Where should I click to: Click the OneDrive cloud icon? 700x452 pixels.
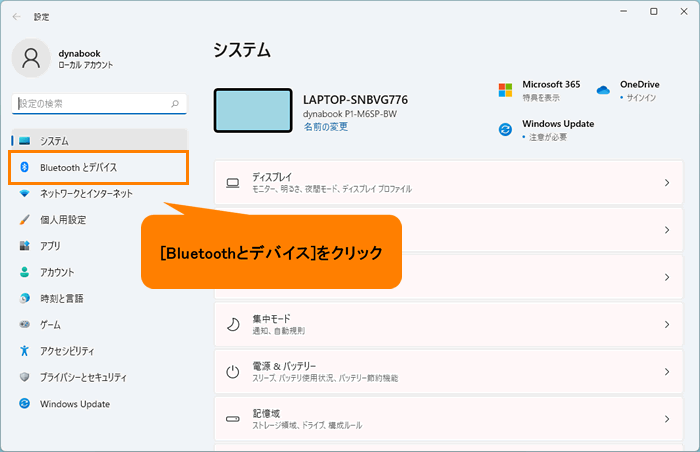[603, 90]
